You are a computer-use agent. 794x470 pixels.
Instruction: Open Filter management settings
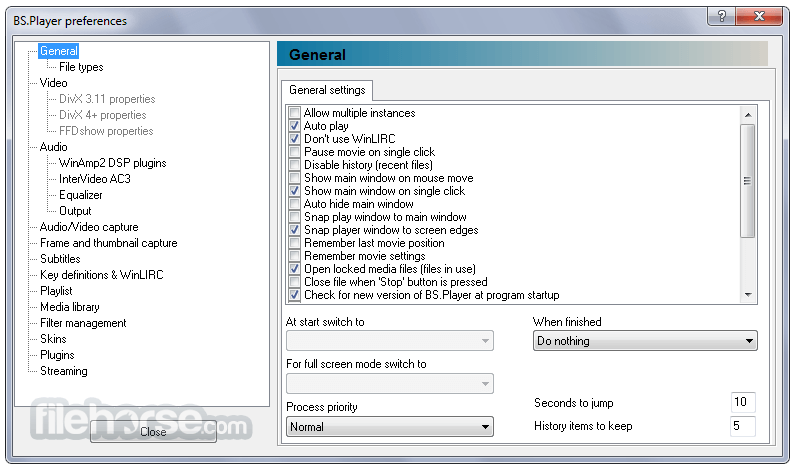(x=83, y=323)
